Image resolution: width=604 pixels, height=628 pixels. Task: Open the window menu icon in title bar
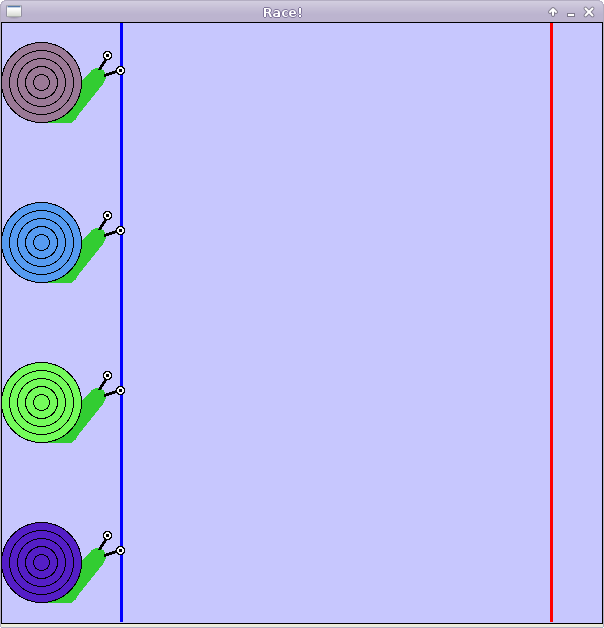point(13,12)
